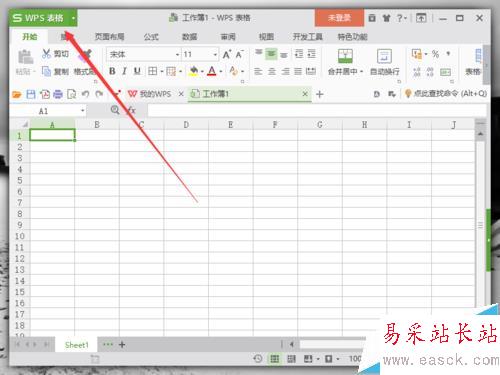This screenshot has height=375, width=500.
Task: Switch to the 审阅 ribbon tab
Action: 228,36
